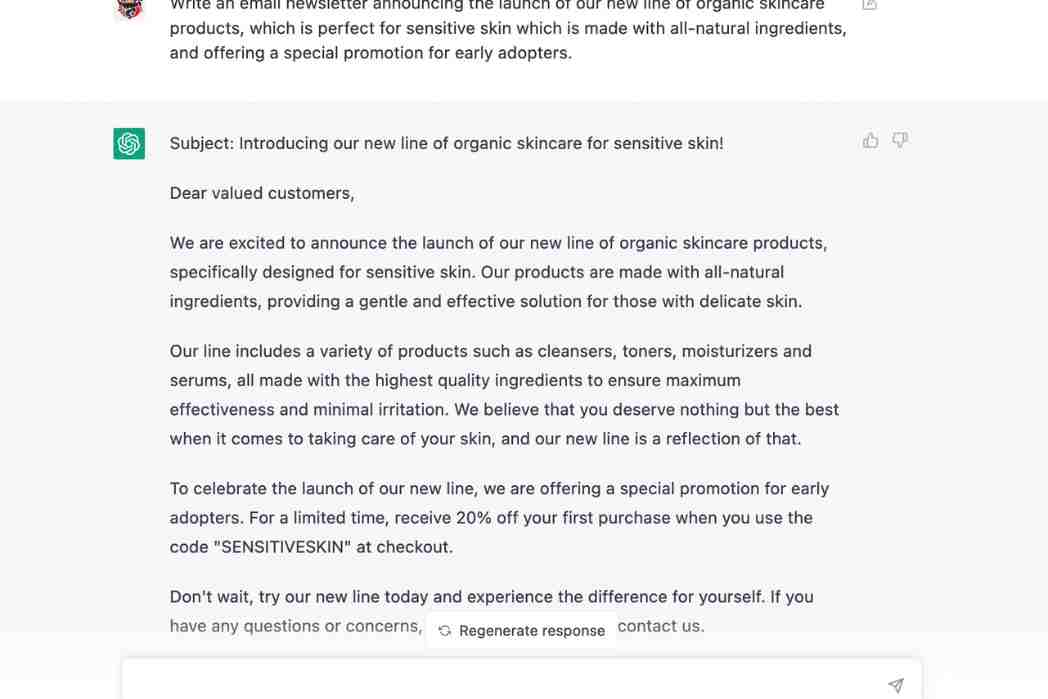
Task: Click the paper-plane send icon
Action: click(x=895, y=685)
